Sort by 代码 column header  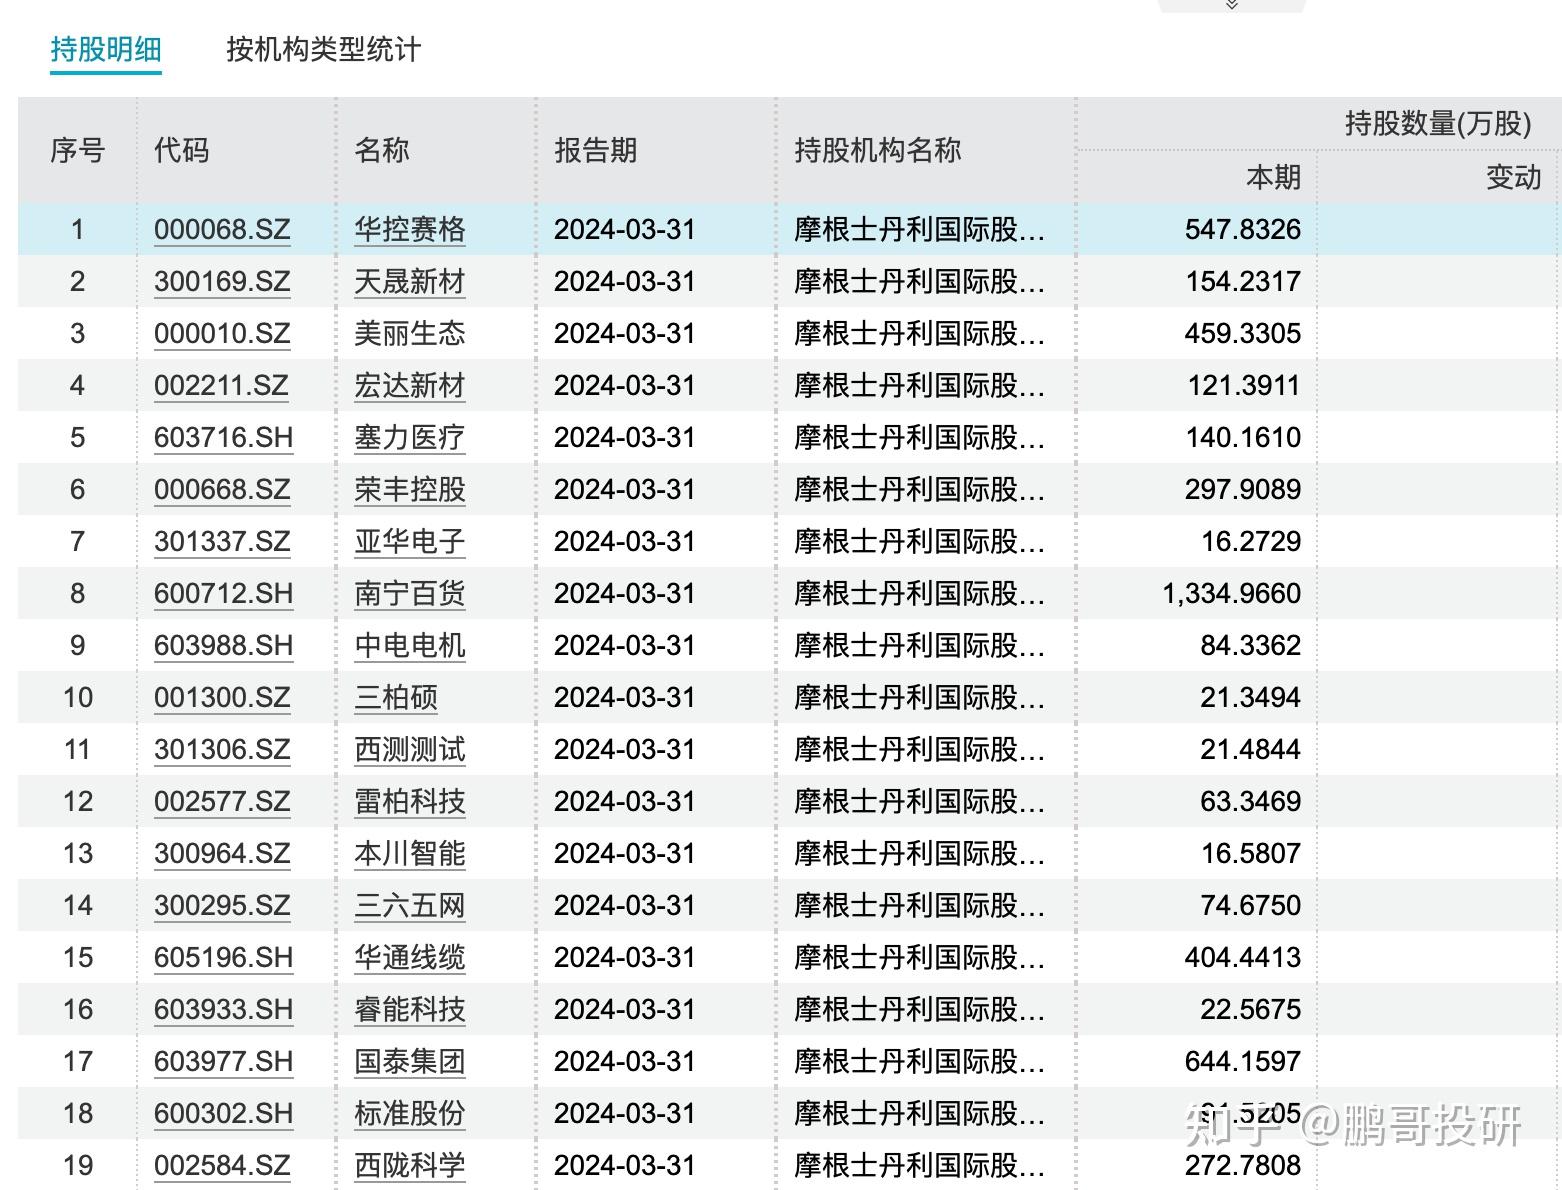181,150
